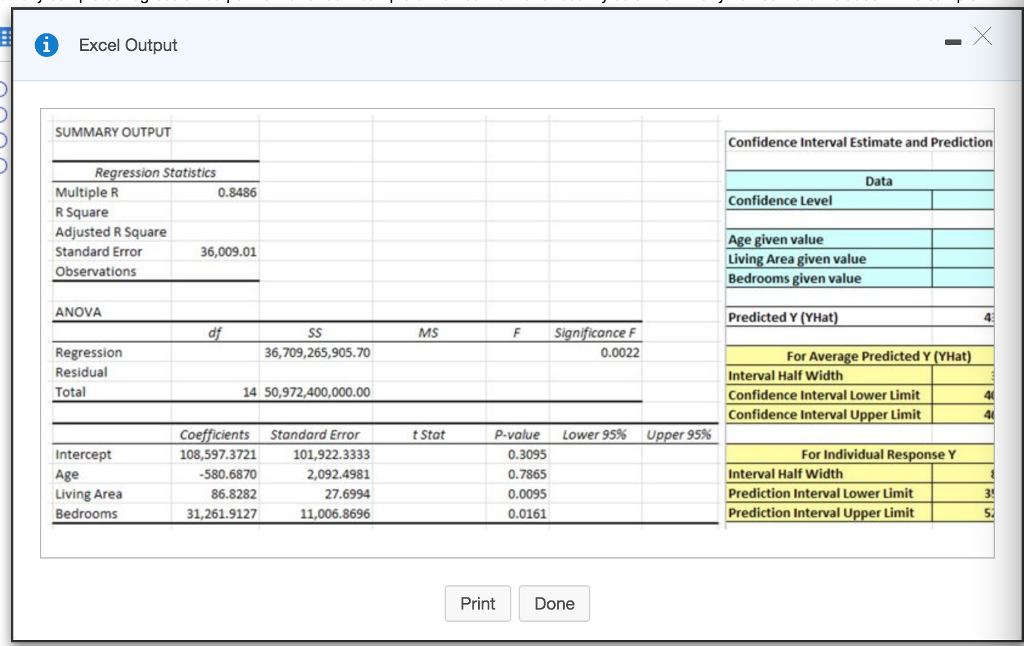
Task: Click the Multiple R value 0.8486
Action: point(237,192)
